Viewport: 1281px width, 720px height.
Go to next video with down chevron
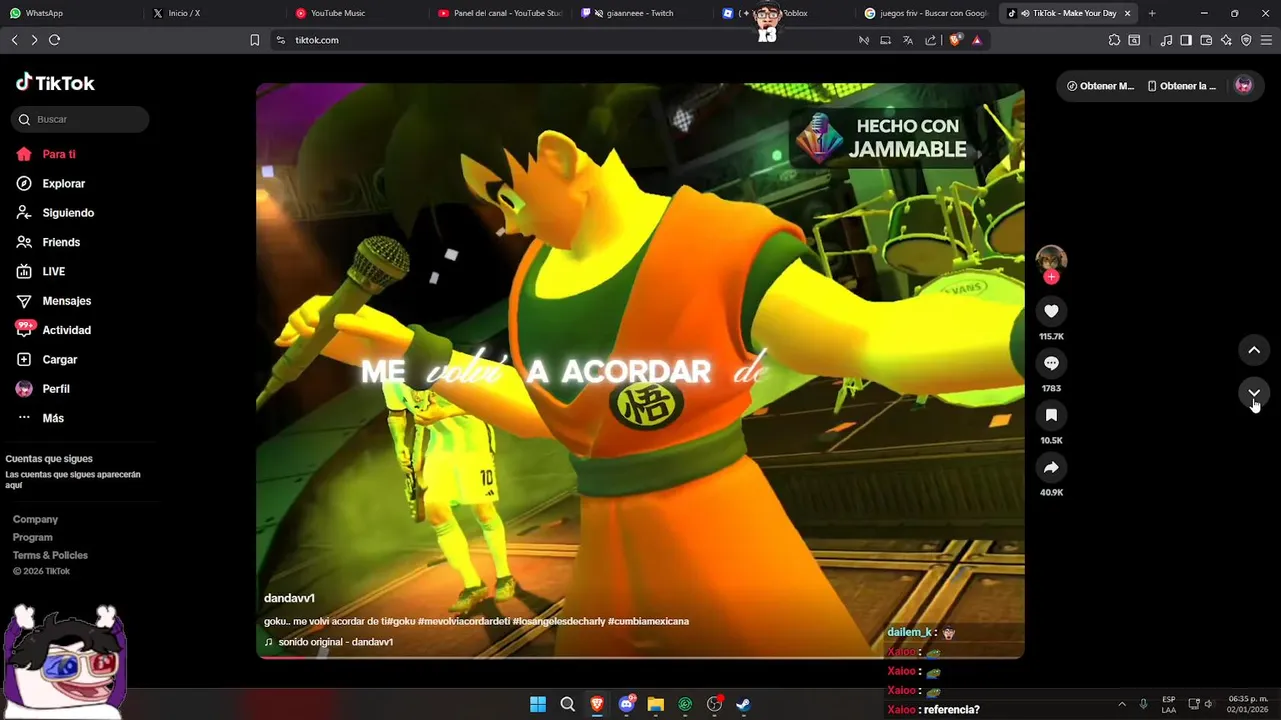click(1254, 393)
